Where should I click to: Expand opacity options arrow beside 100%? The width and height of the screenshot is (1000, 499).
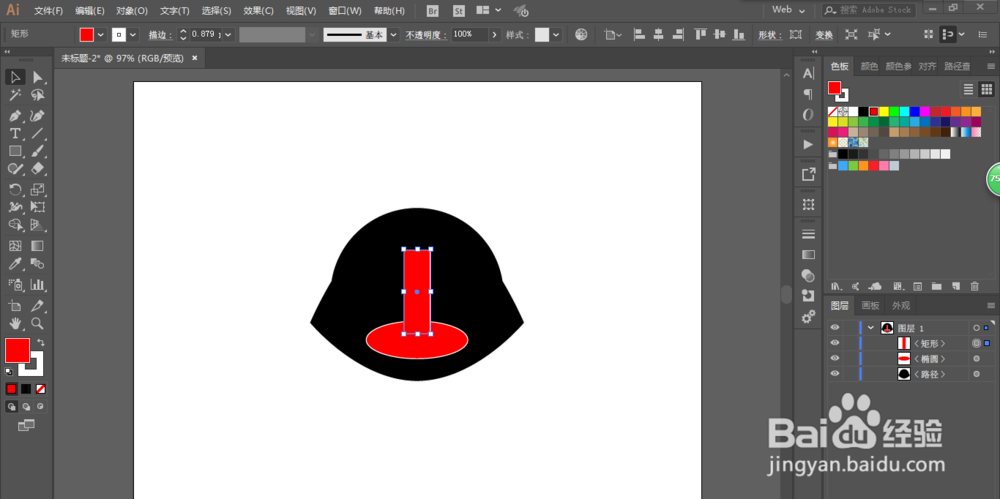(495, 34)
